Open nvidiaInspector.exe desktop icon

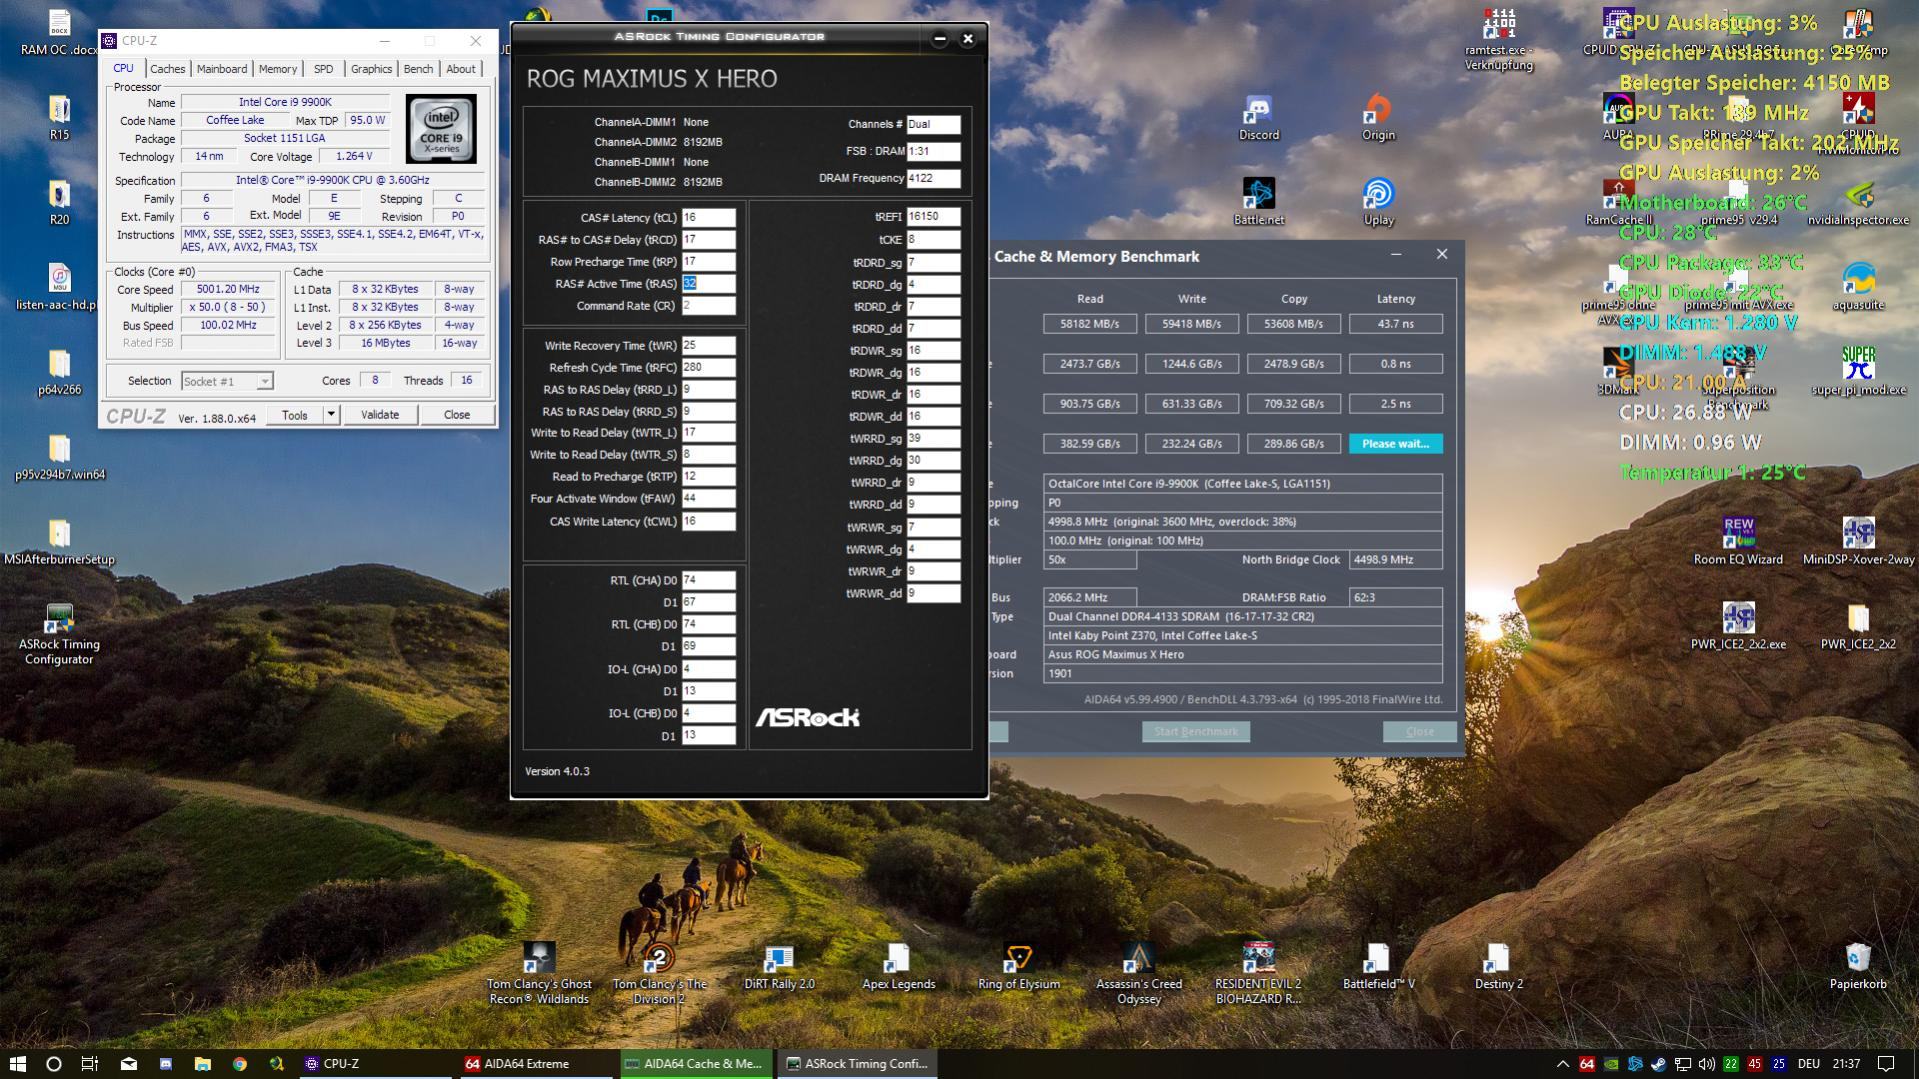[1858, 203]
